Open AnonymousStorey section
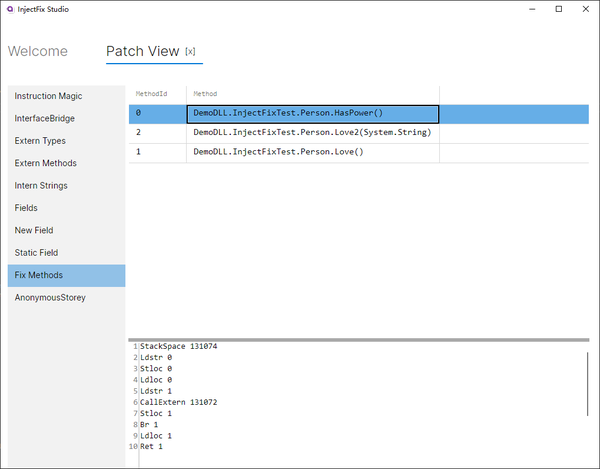 (x=50, y=297)
